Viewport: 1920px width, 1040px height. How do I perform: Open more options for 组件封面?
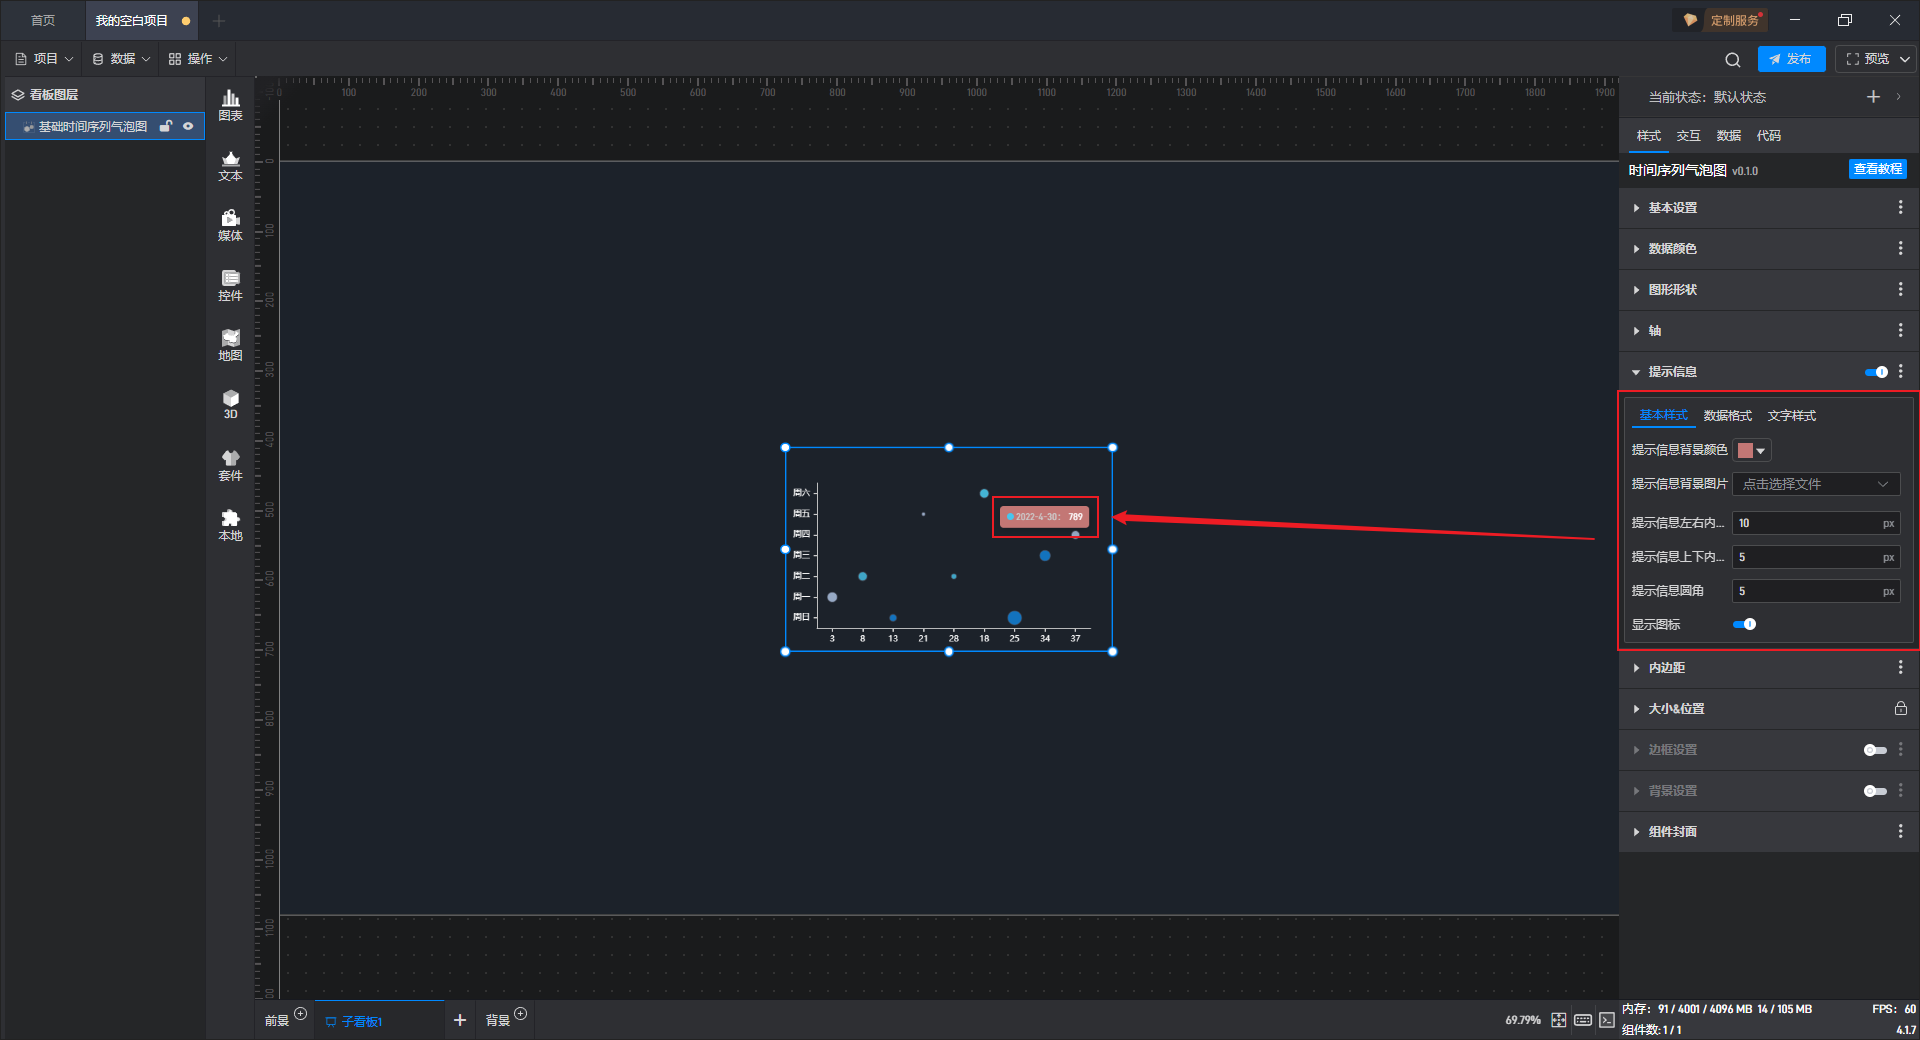(1900, 831)
